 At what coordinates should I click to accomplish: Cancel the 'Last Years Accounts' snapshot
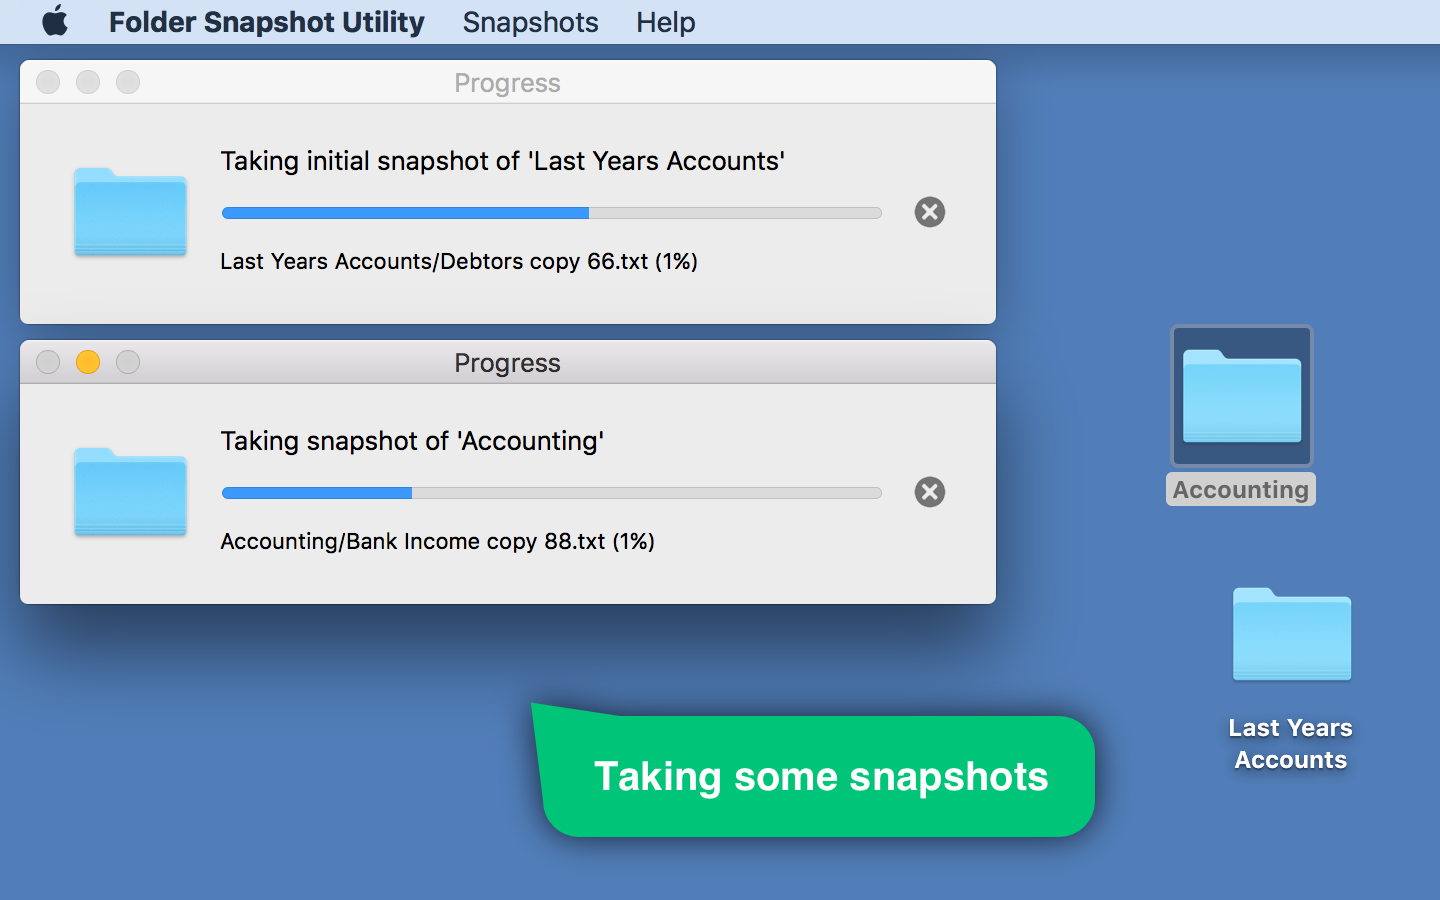point(930,212)
